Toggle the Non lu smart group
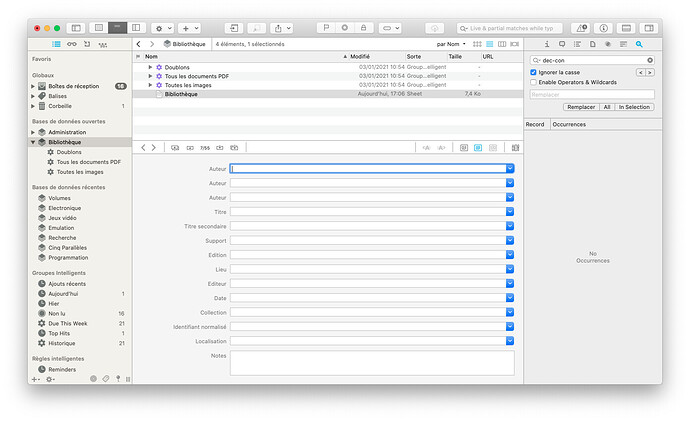 tap(56, 313)
